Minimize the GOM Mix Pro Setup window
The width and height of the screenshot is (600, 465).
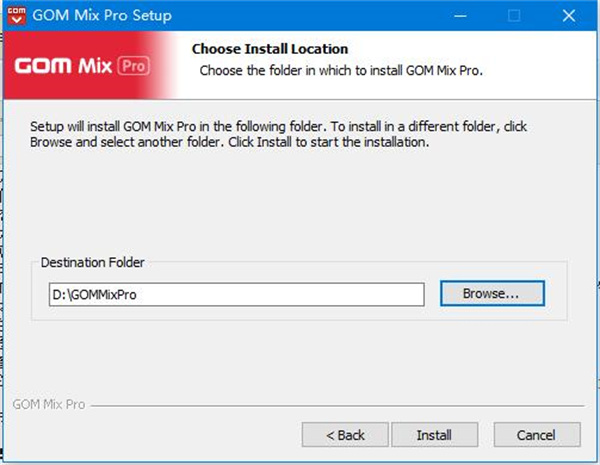click(460, 16)
